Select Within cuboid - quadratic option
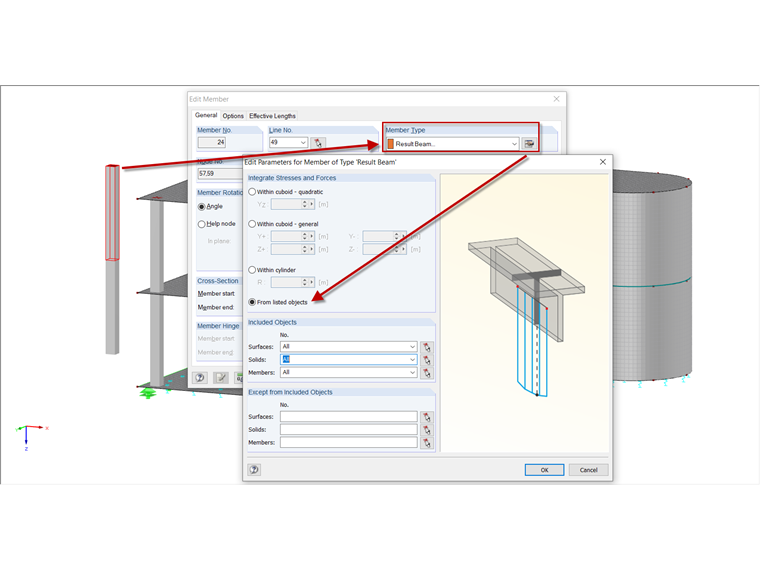760x570 pixels. 252,192
